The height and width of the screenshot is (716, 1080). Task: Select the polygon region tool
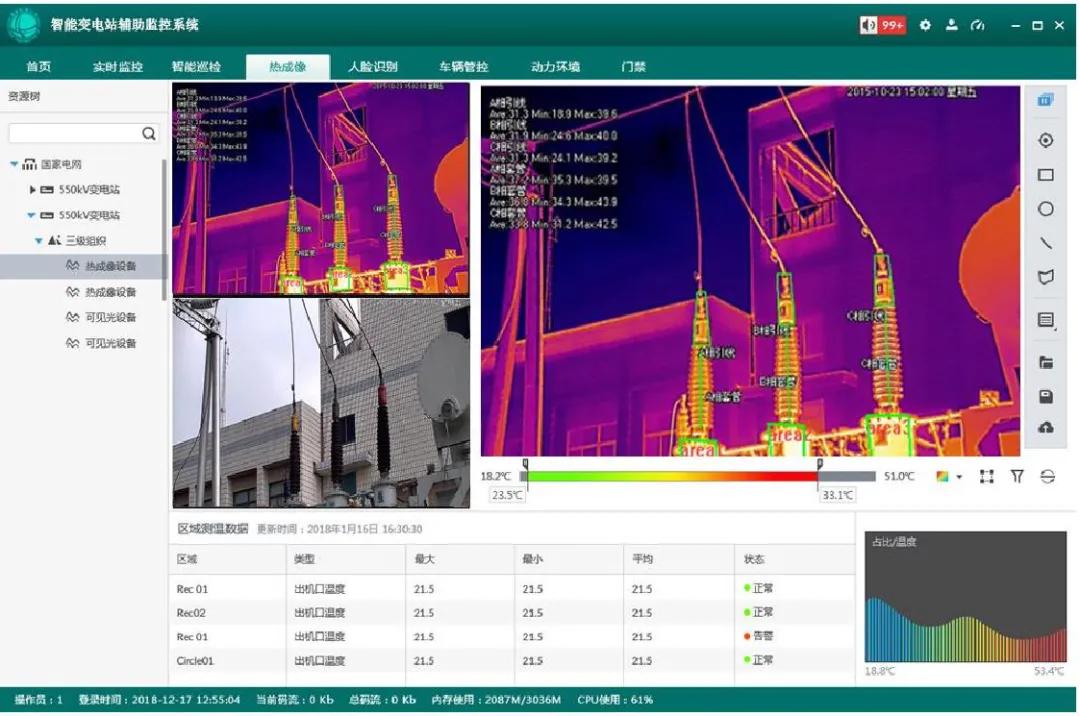click(x=1046, y=277)
